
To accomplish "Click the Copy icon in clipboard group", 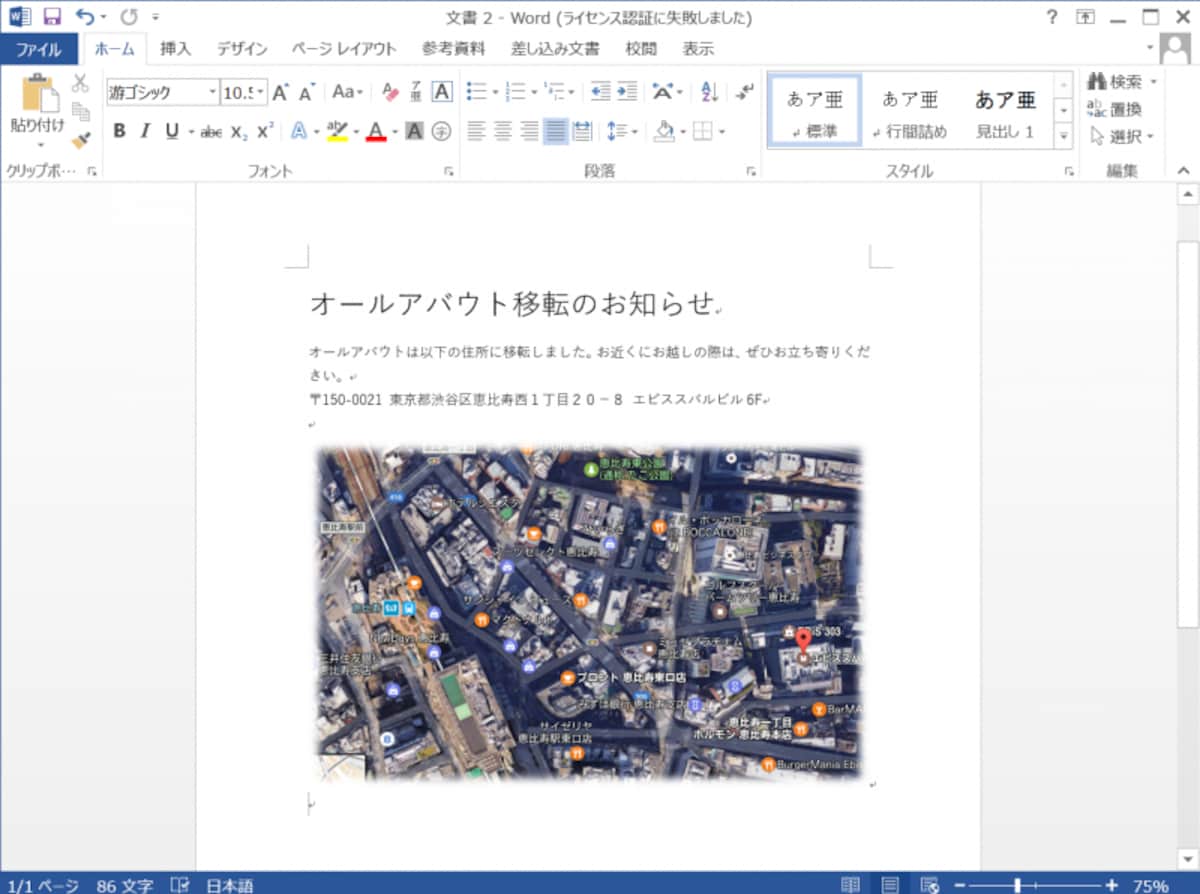I will (x=81, y=111).
